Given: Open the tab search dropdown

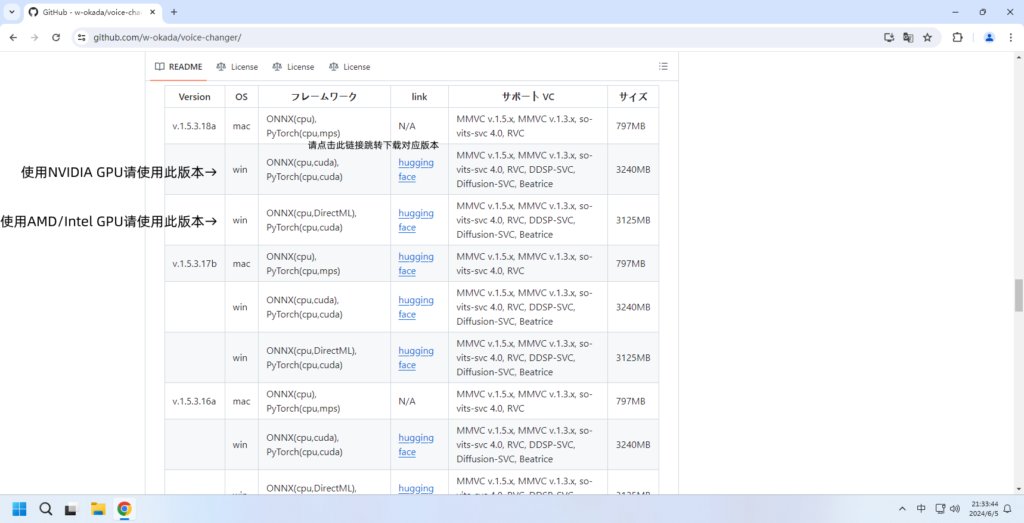Looking at the screenshot, I should (11, 12).
